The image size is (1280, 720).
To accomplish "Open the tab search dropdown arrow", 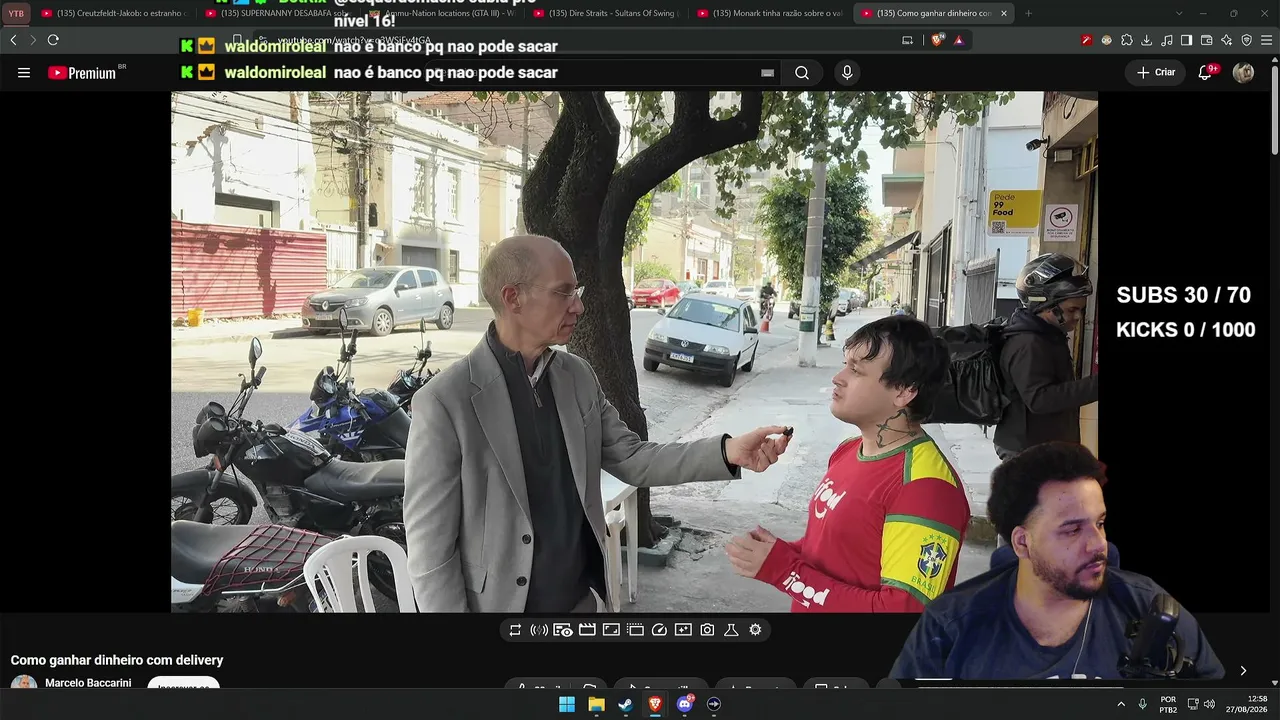I will click(x=1179, y=13).
